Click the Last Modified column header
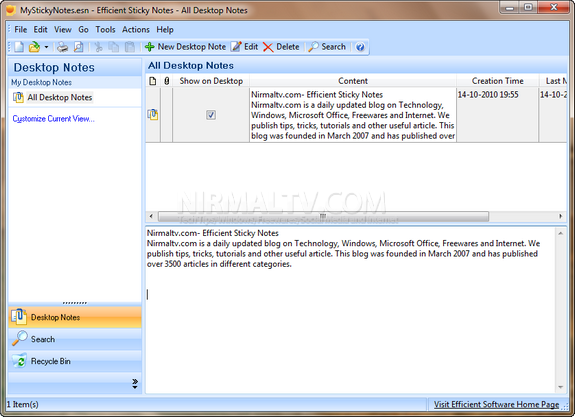The width and height of the screenshot is (575, 417). pos(553,81)
